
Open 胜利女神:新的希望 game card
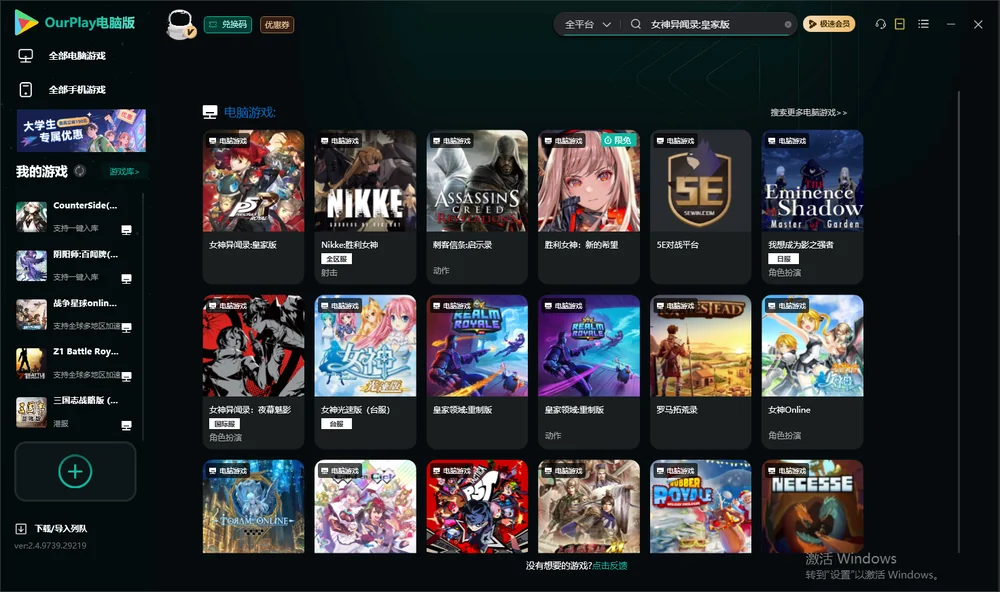pos(589,207)
